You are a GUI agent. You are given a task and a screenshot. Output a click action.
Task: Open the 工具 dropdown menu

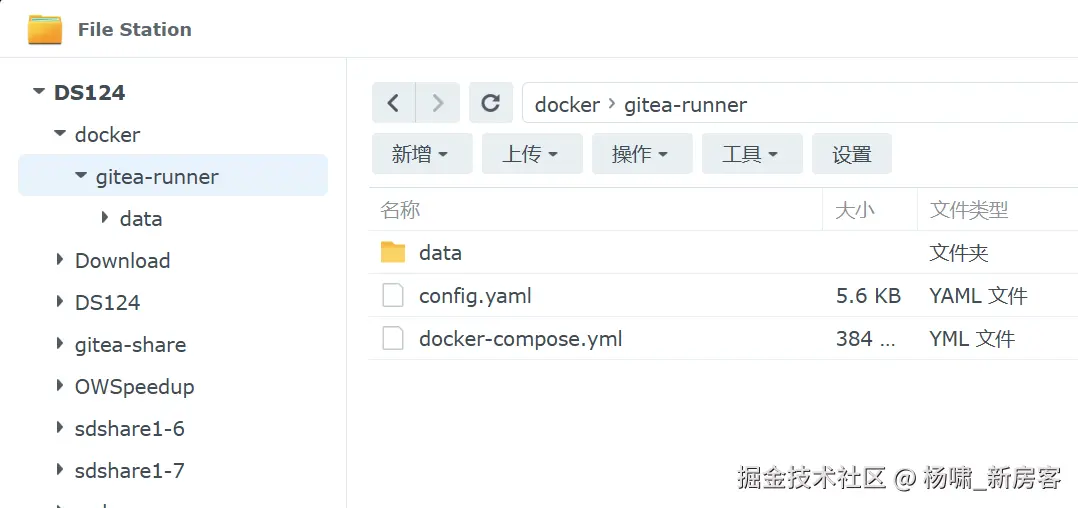coord(750,154)
